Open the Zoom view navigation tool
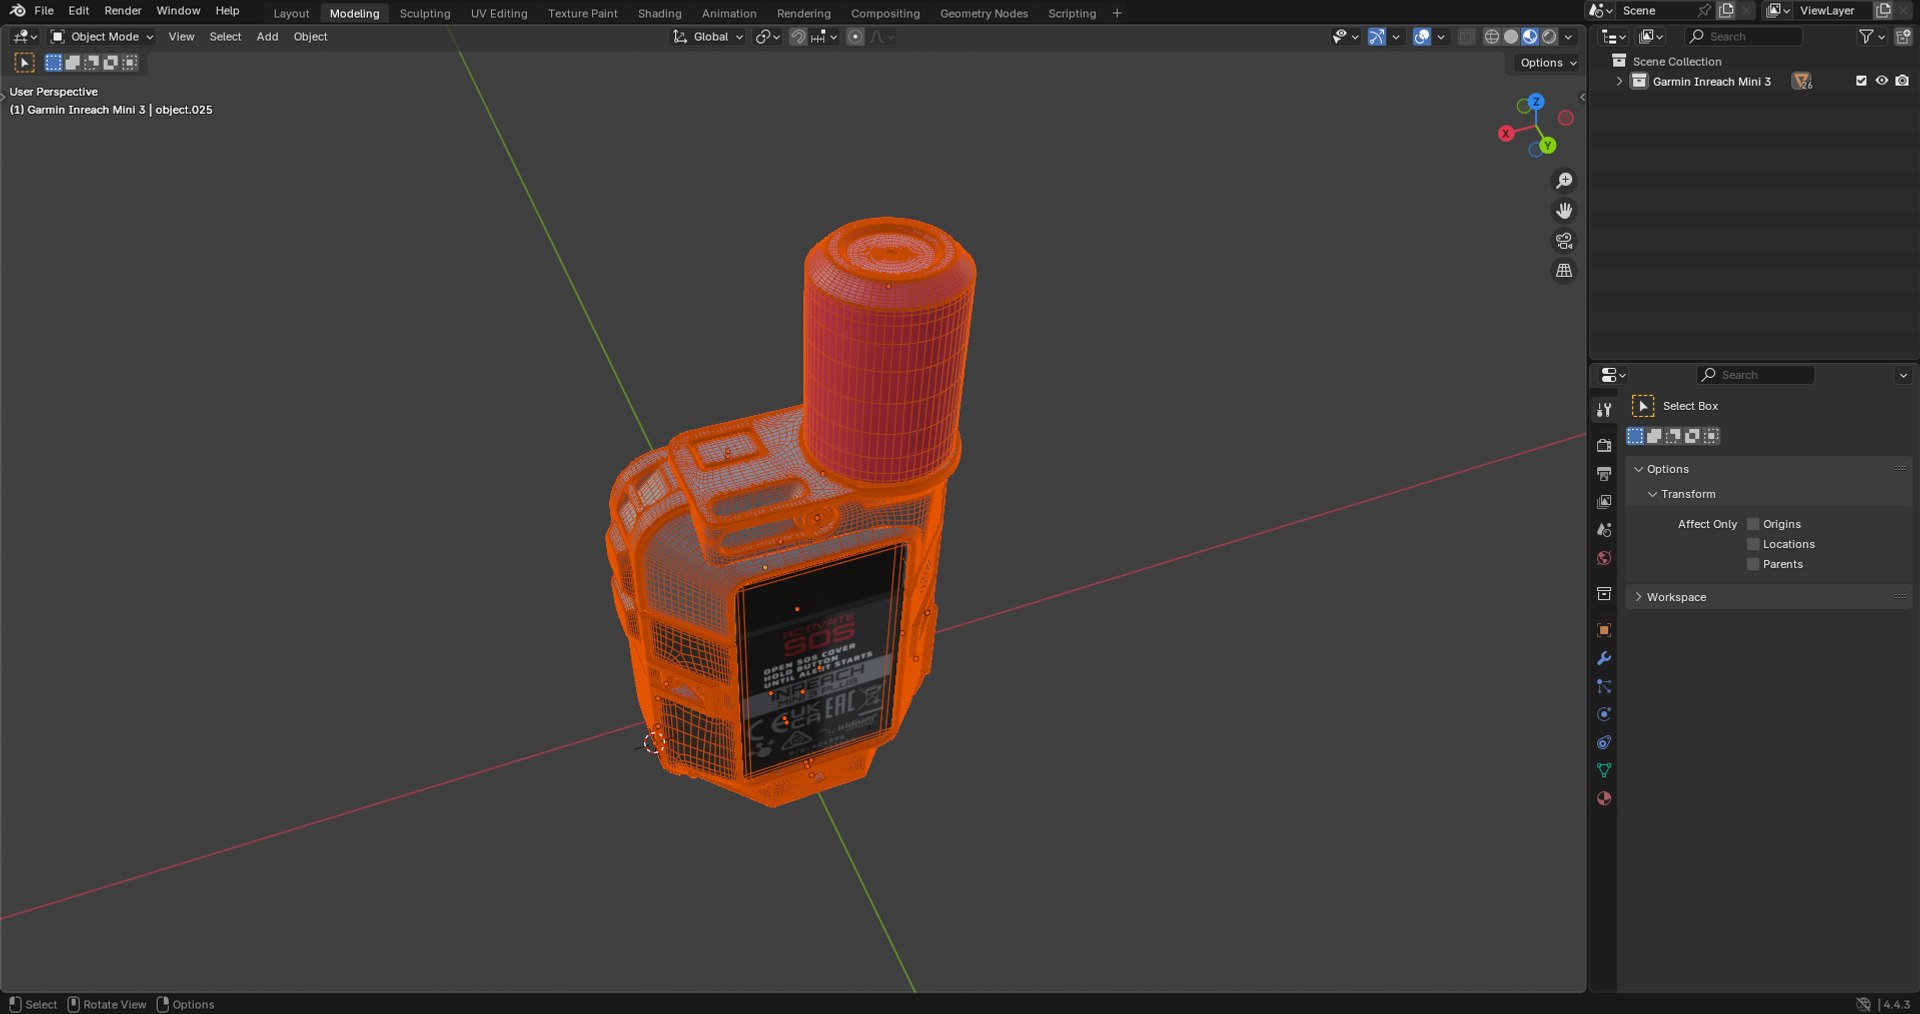 tap(1564, 181)
